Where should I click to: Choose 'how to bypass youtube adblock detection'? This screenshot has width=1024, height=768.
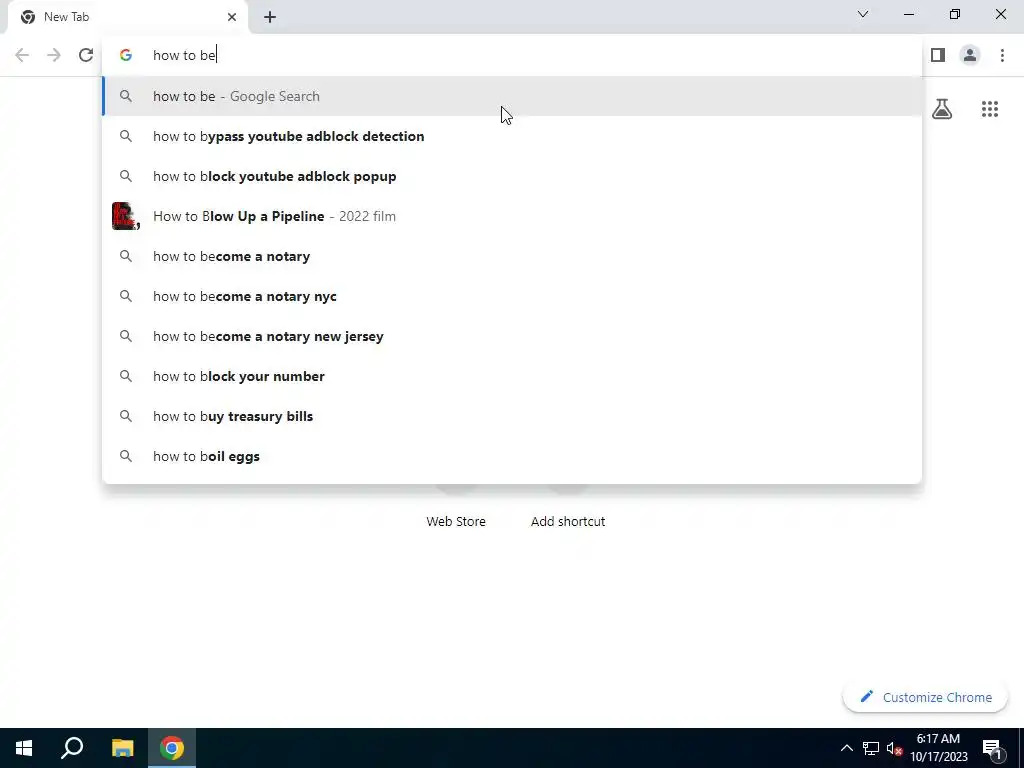[512, 136]
